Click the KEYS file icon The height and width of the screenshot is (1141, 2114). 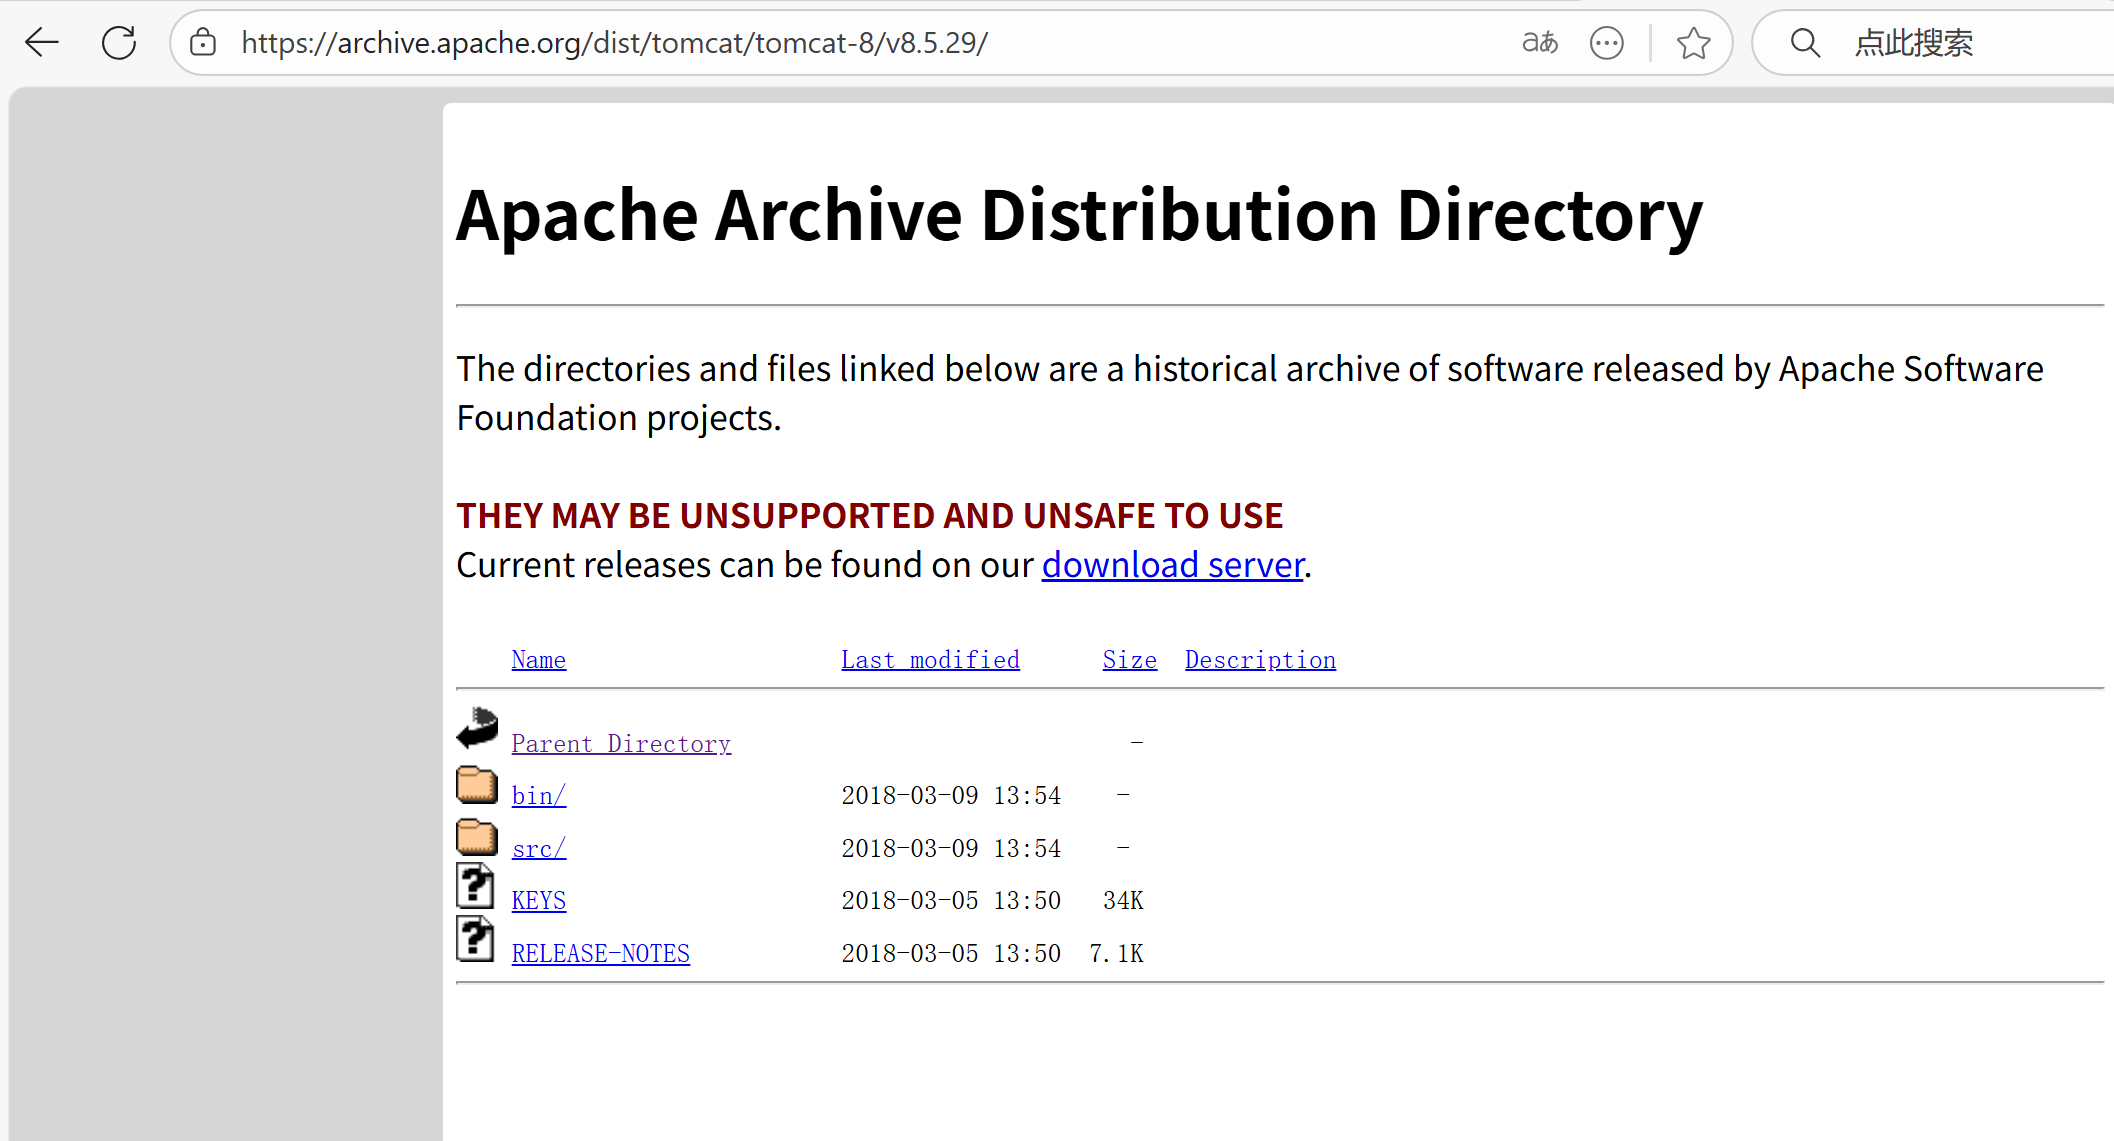(476, 886)
